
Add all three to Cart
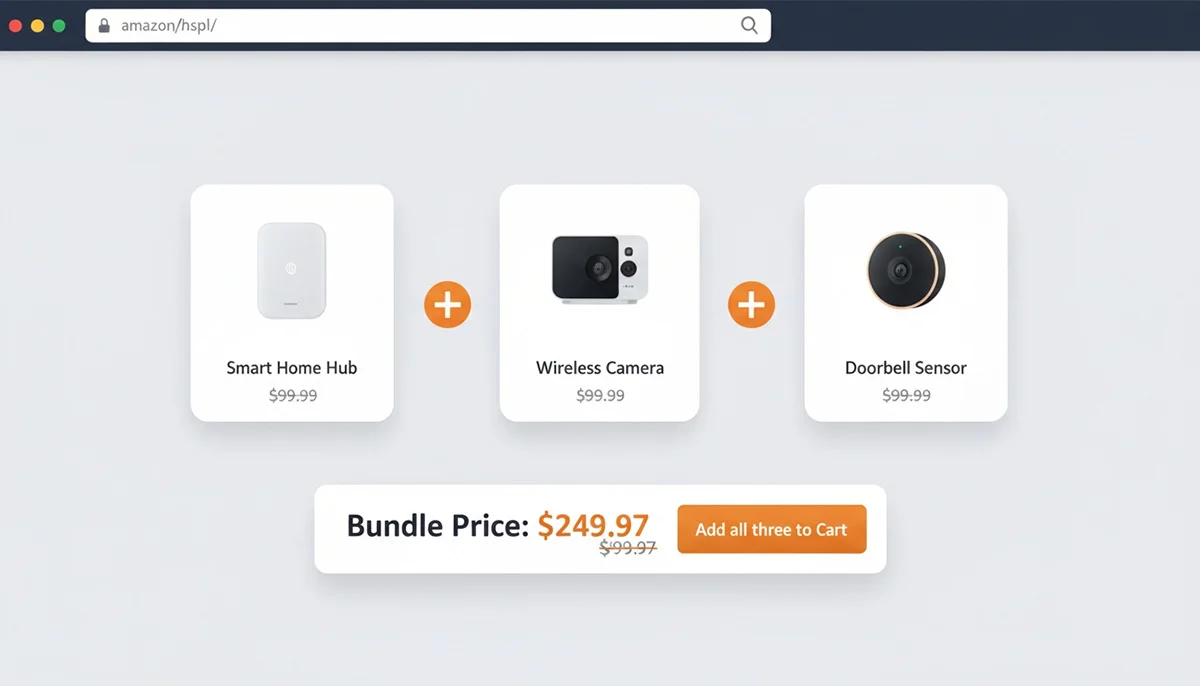772,529
